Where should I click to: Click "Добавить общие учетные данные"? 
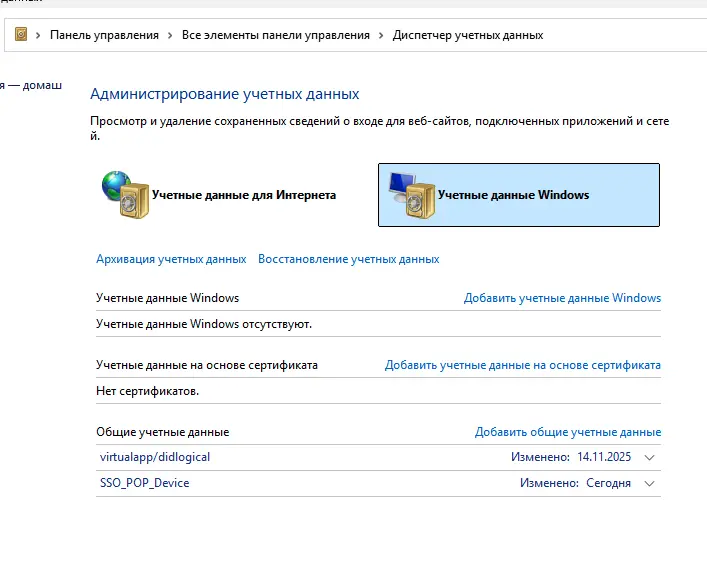coord(567,432)
